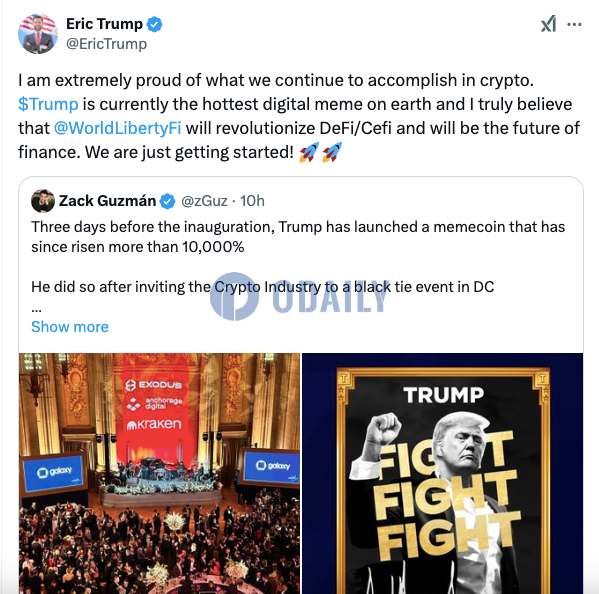Click Eric Trump's blue verified badge

click(x=155, y=24)
